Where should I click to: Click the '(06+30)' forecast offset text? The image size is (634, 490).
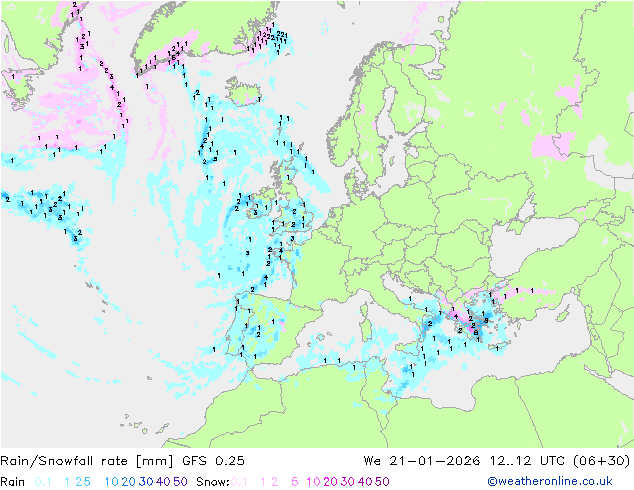tap(602, 461)
